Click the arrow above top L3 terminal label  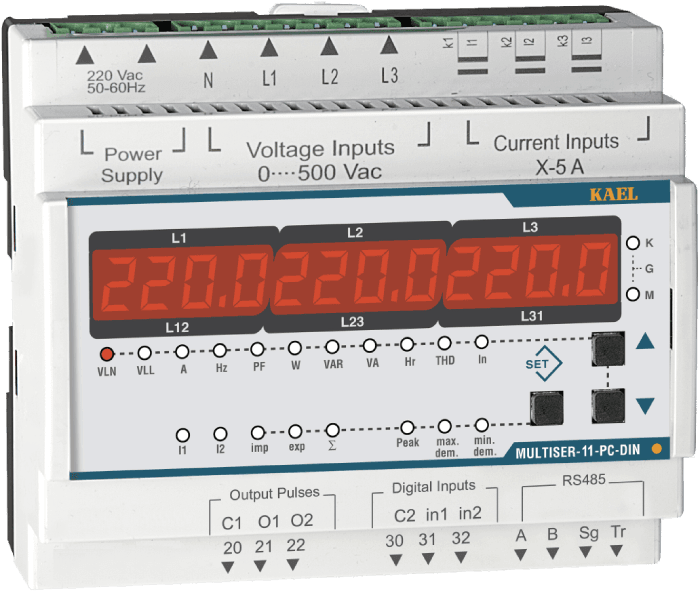tap(389, 45)
